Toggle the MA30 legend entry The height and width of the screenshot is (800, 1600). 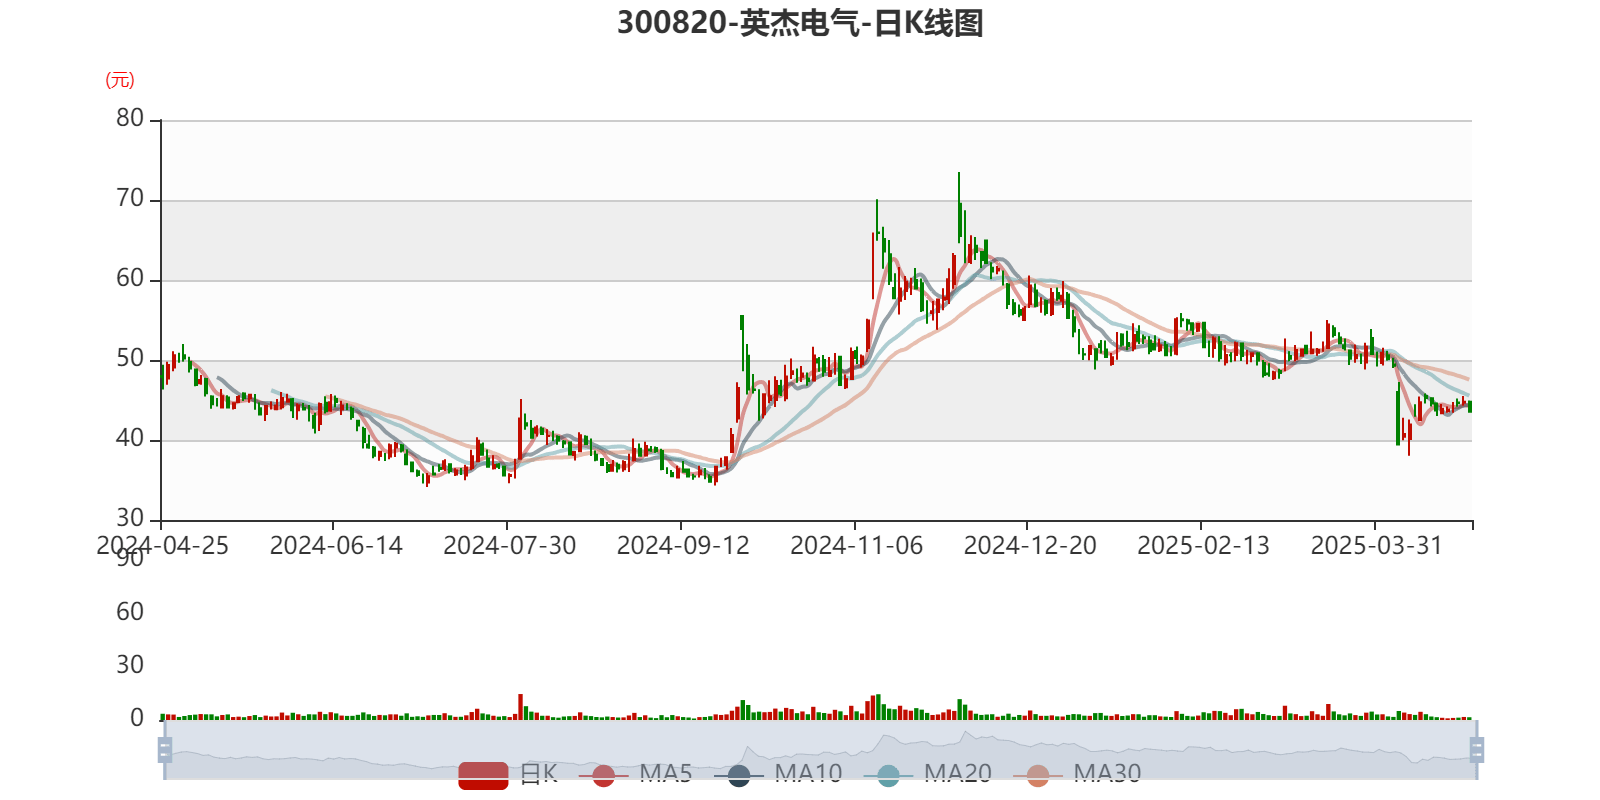click(x=1077, y=774)
